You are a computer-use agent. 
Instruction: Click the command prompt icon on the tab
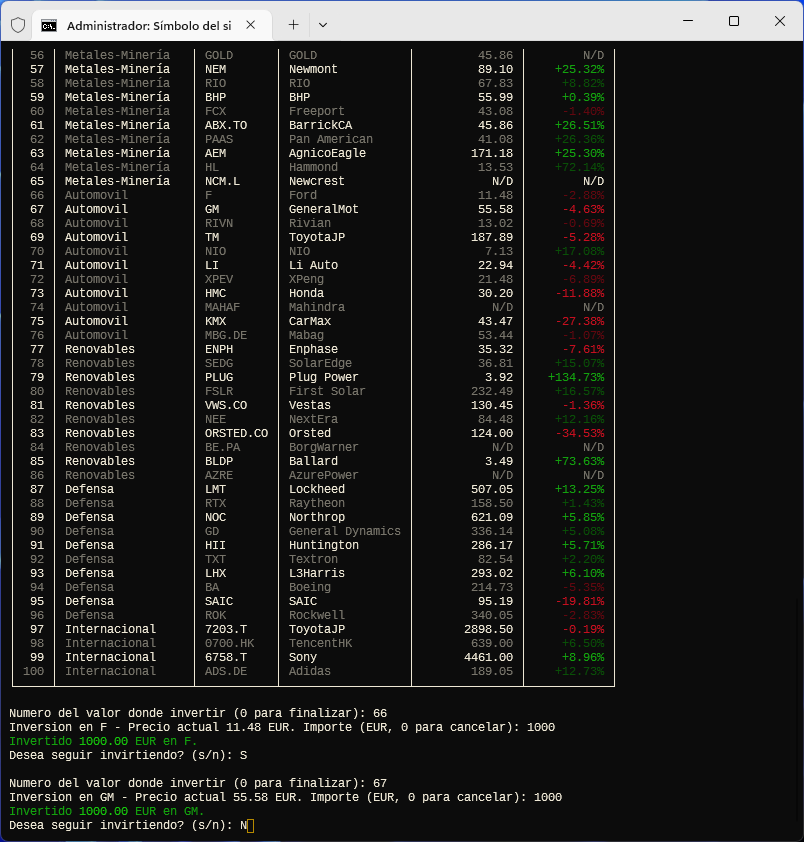[x=49, y=24]
